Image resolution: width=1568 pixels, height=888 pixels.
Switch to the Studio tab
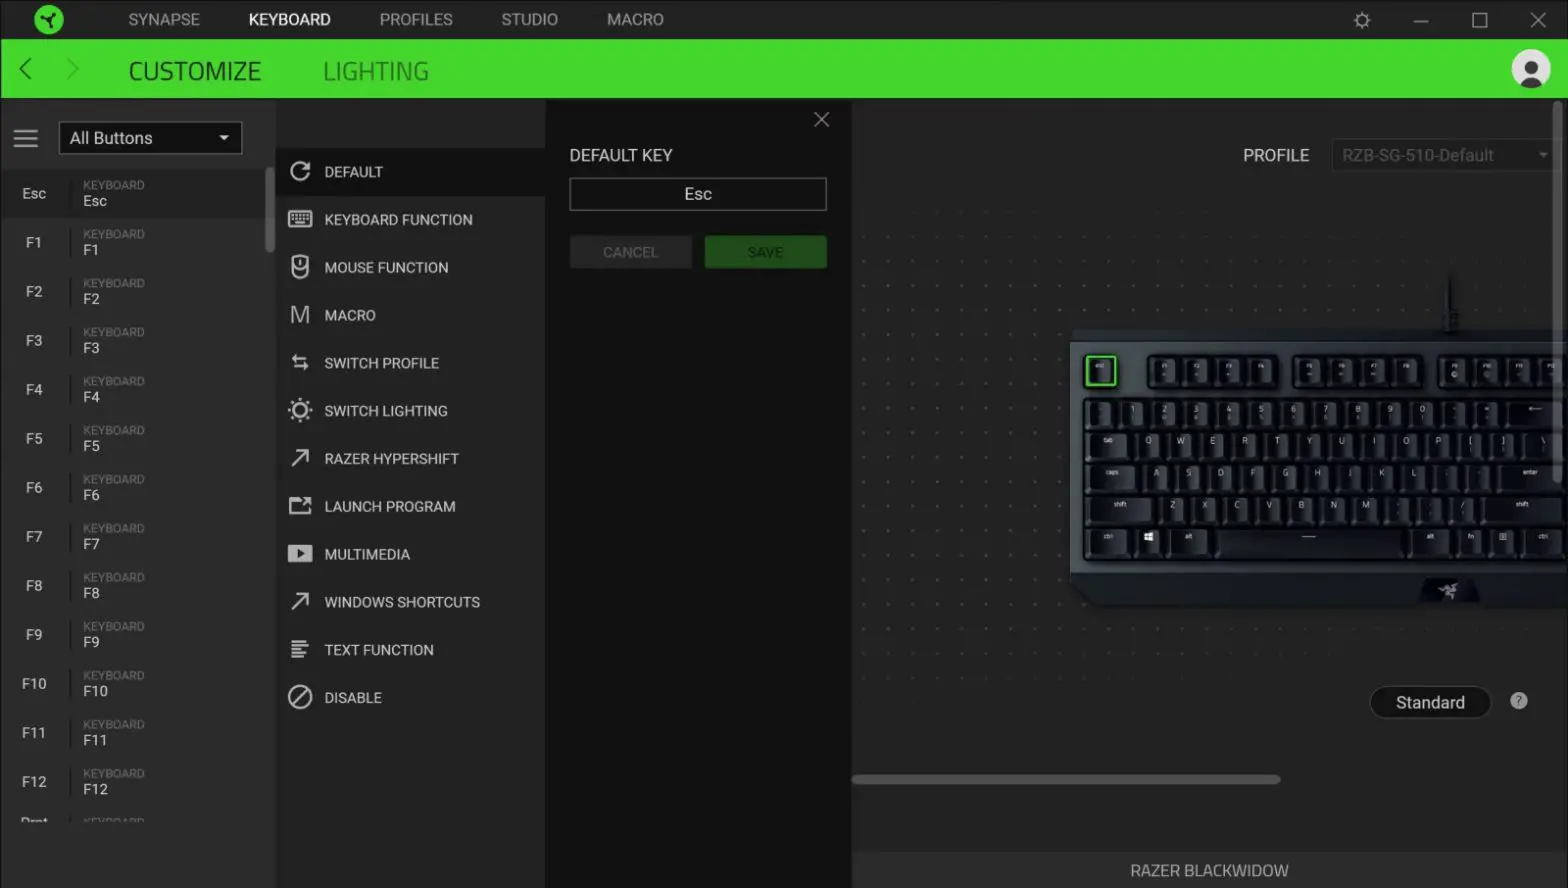pos(529,19)
